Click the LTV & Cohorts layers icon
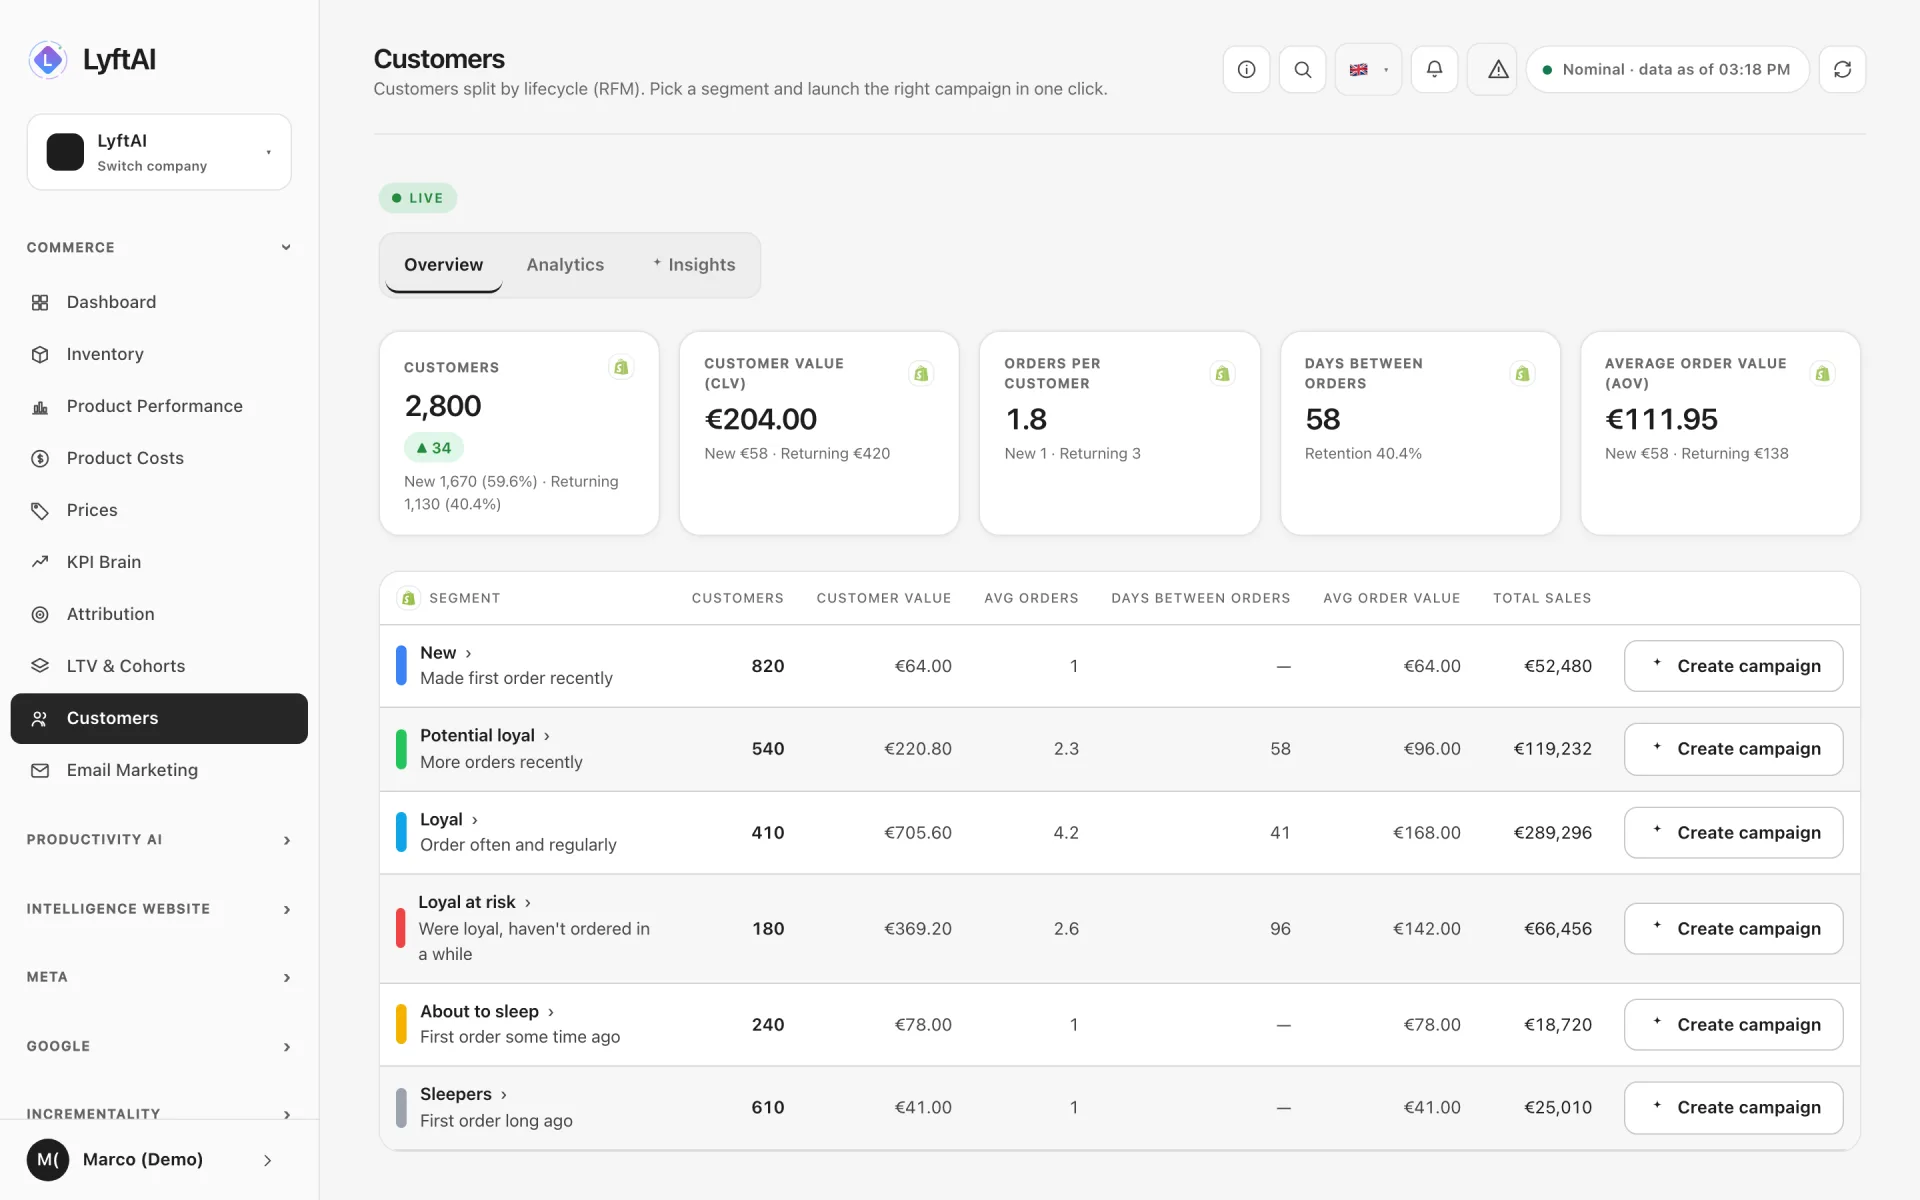Image resolution: width=1920 pixels, height=1200 pixels. click(x=40, y=666)
